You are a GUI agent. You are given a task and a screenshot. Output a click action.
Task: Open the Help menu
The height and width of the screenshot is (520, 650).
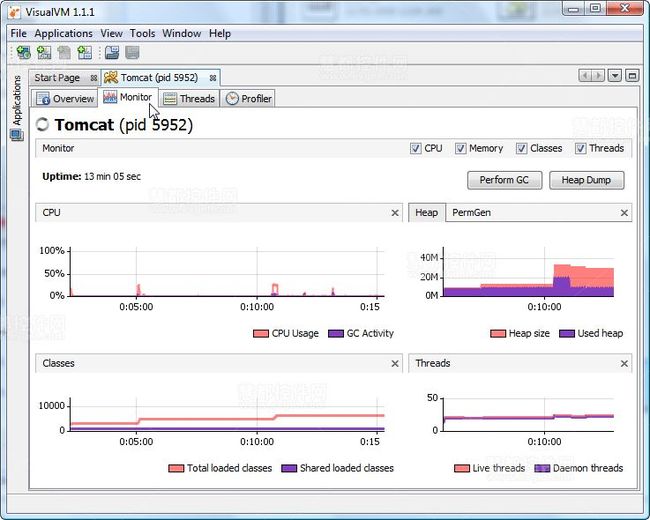click(x=220, y=34)
